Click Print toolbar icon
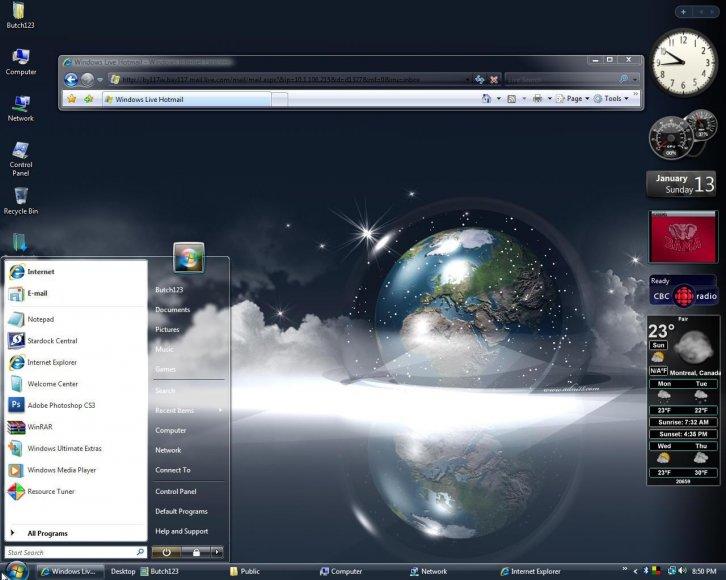Image resolution: width=726 pixels, height=580 pixels. (537, 99)
